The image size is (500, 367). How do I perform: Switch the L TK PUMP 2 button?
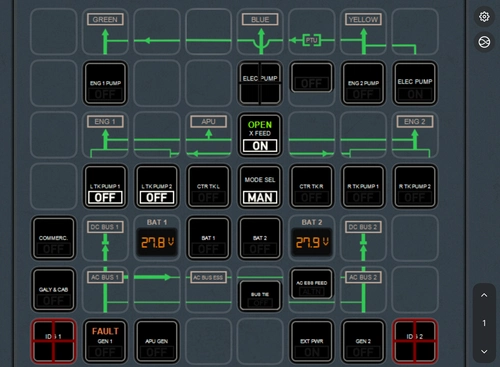(157, 187)
